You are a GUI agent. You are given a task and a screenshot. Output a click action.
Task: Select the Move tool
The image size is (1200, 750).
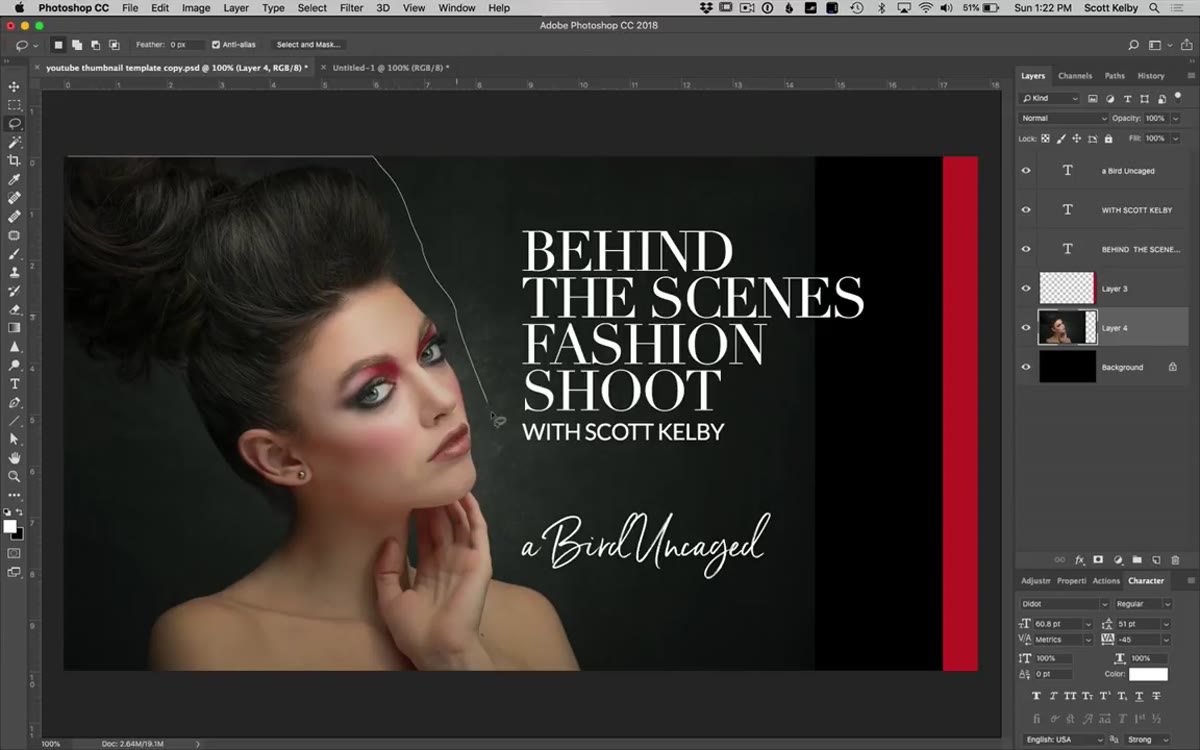[x=14, y=87]
